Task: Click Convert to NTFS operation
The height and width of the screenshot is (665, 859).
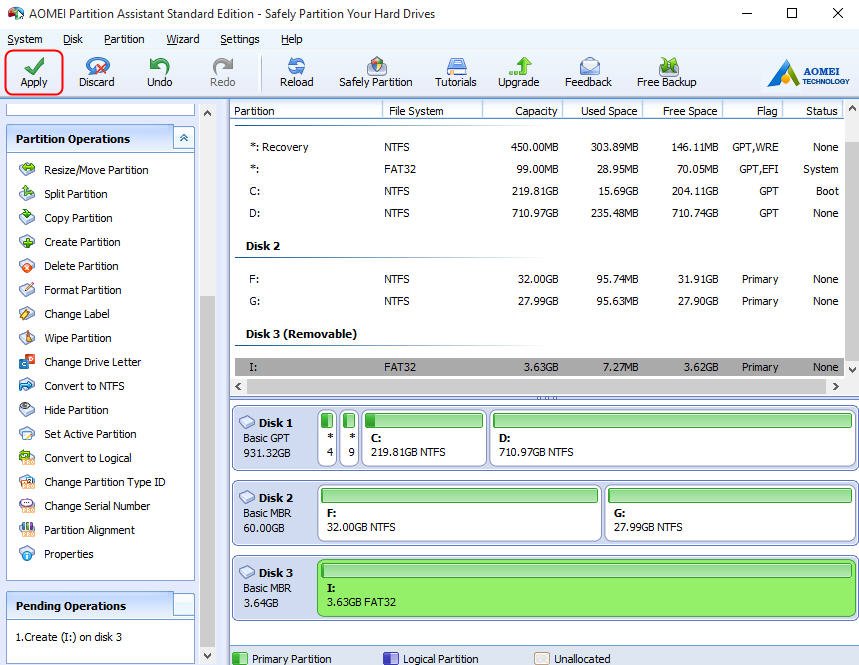Action: coord(84,386)
